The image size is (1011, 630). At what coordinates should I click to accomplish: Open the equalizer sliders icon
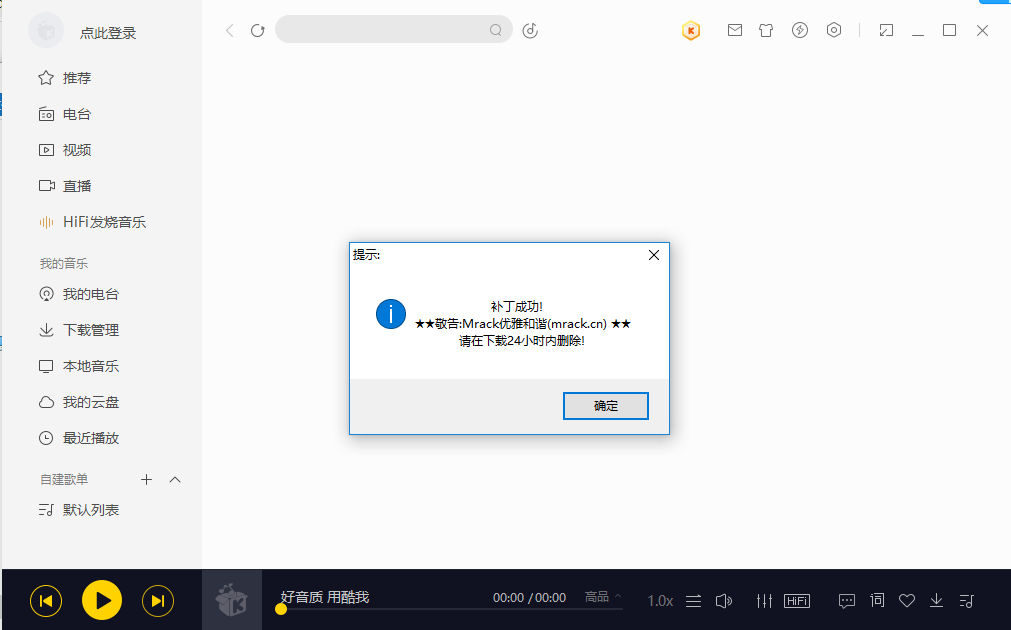pyautogui.click(x=764, y=601)
